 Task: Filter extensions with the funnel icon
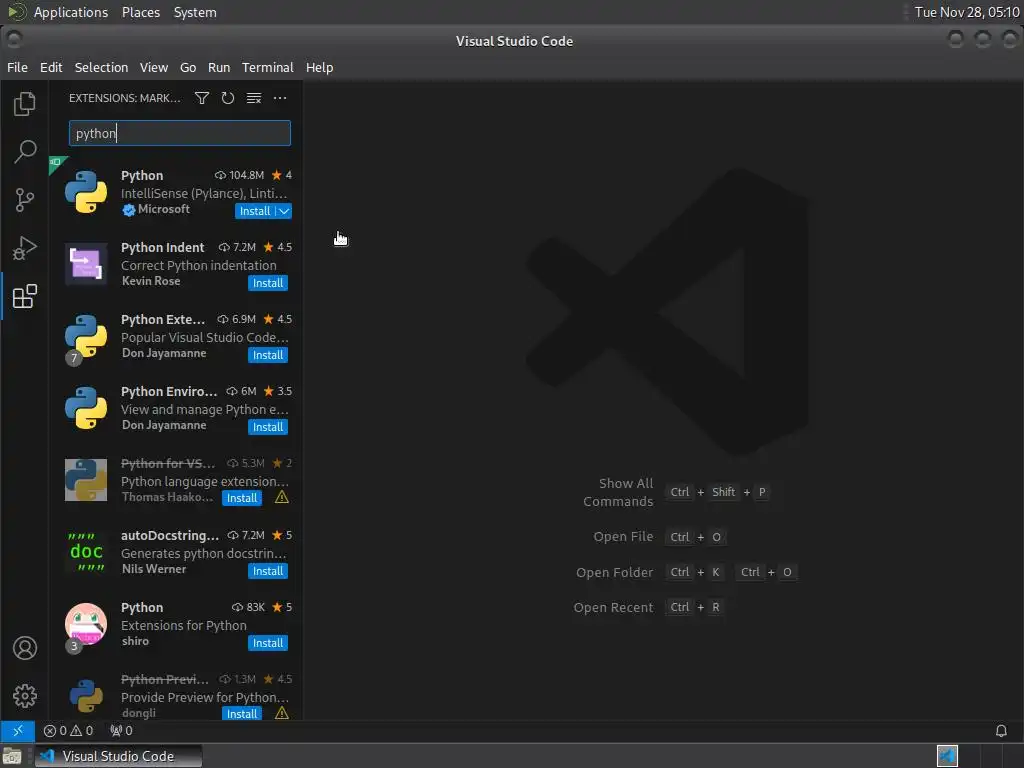tap(202, 98)
